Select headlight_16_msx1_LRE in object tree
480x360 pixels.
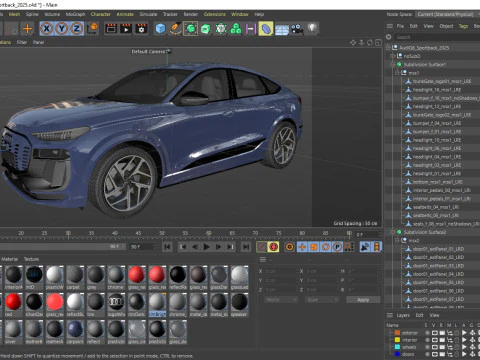coord(437,90)
